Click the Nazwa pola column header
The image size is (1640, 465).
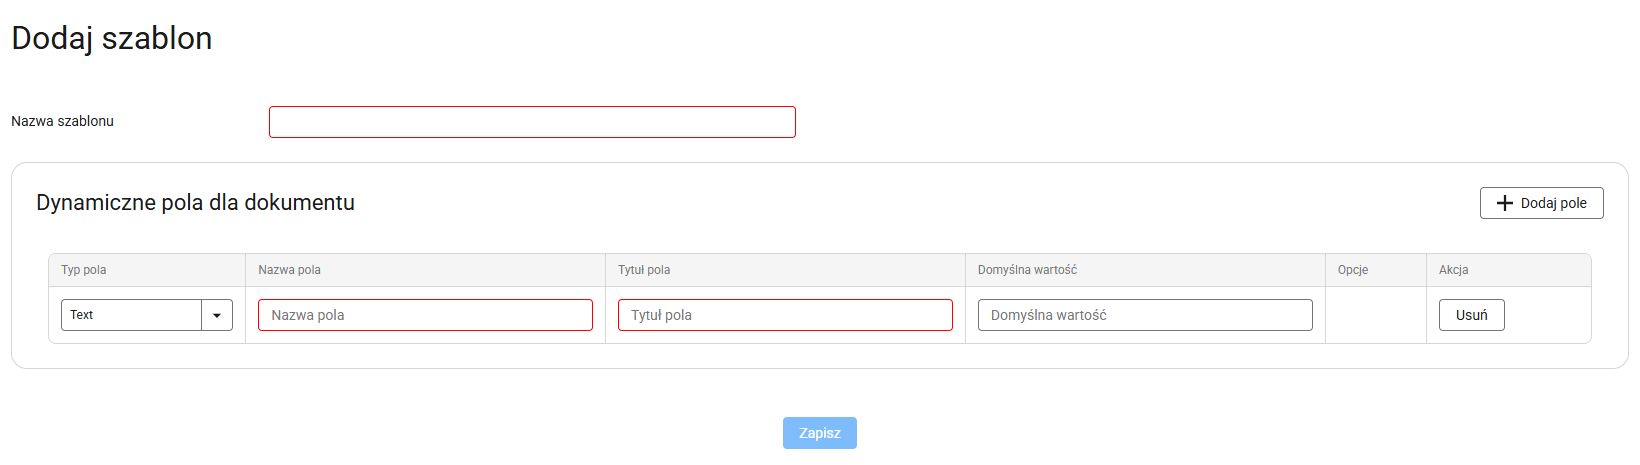(290, 270)
